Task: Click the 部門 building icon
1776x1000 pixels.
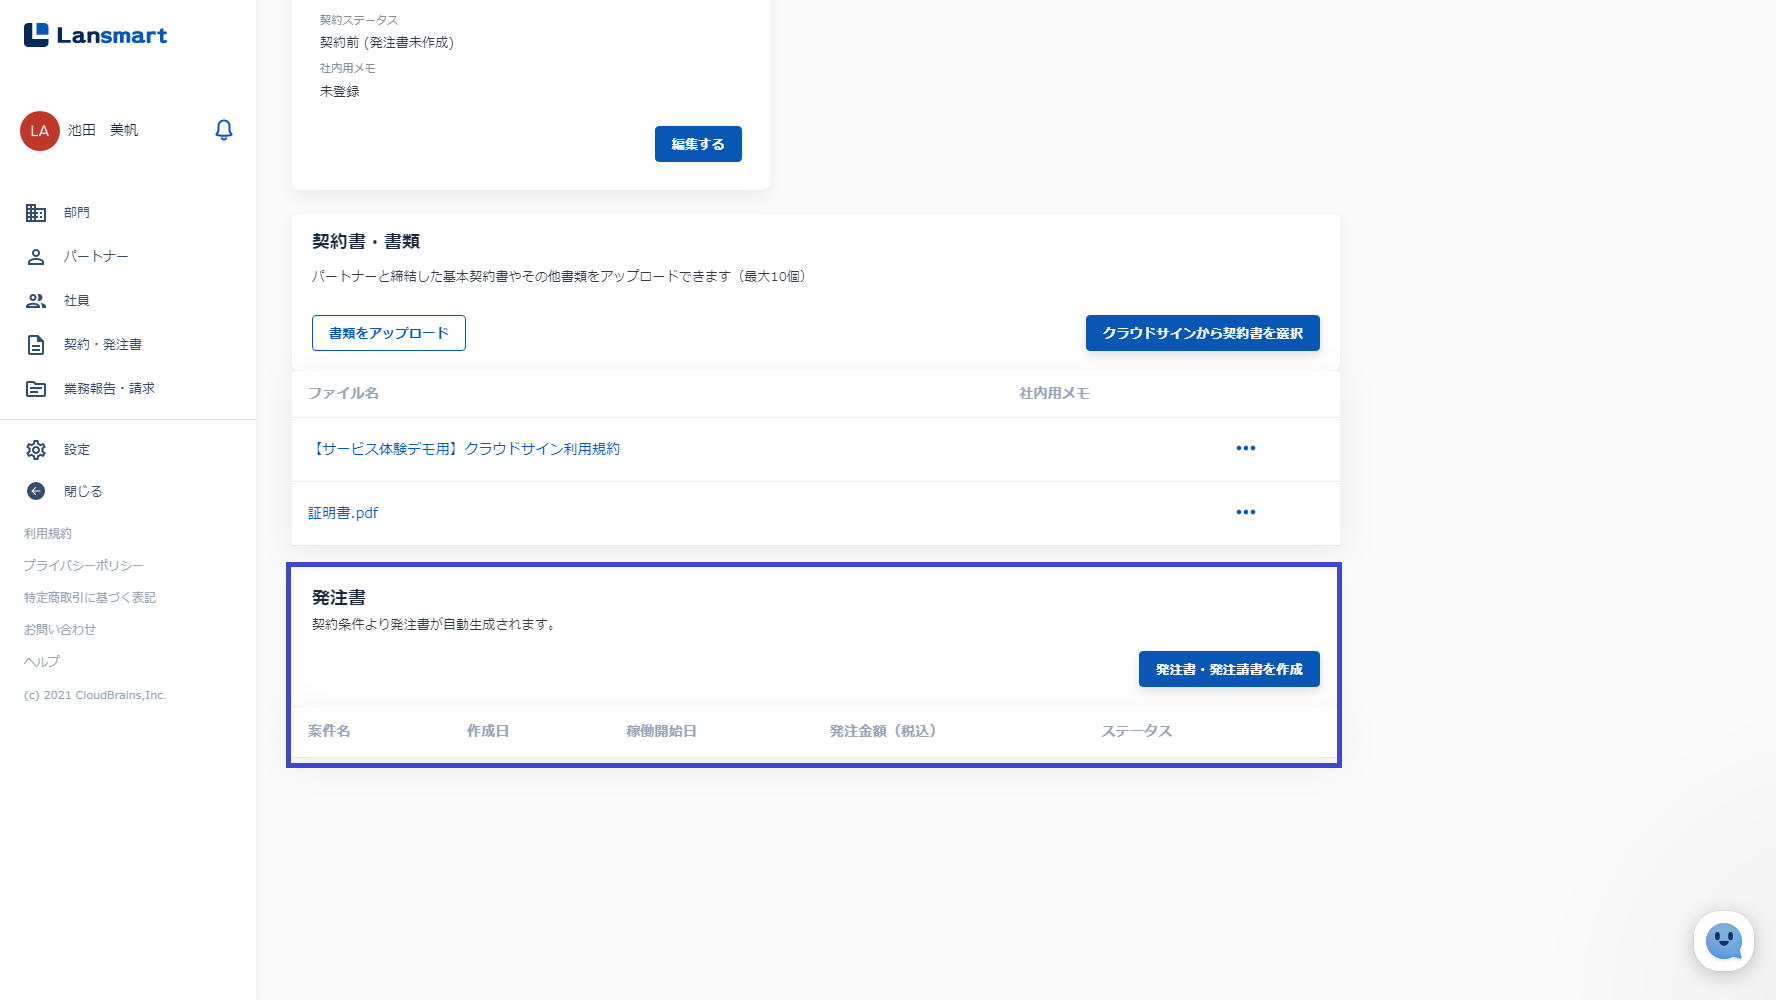Action: (x=36, y=213)
